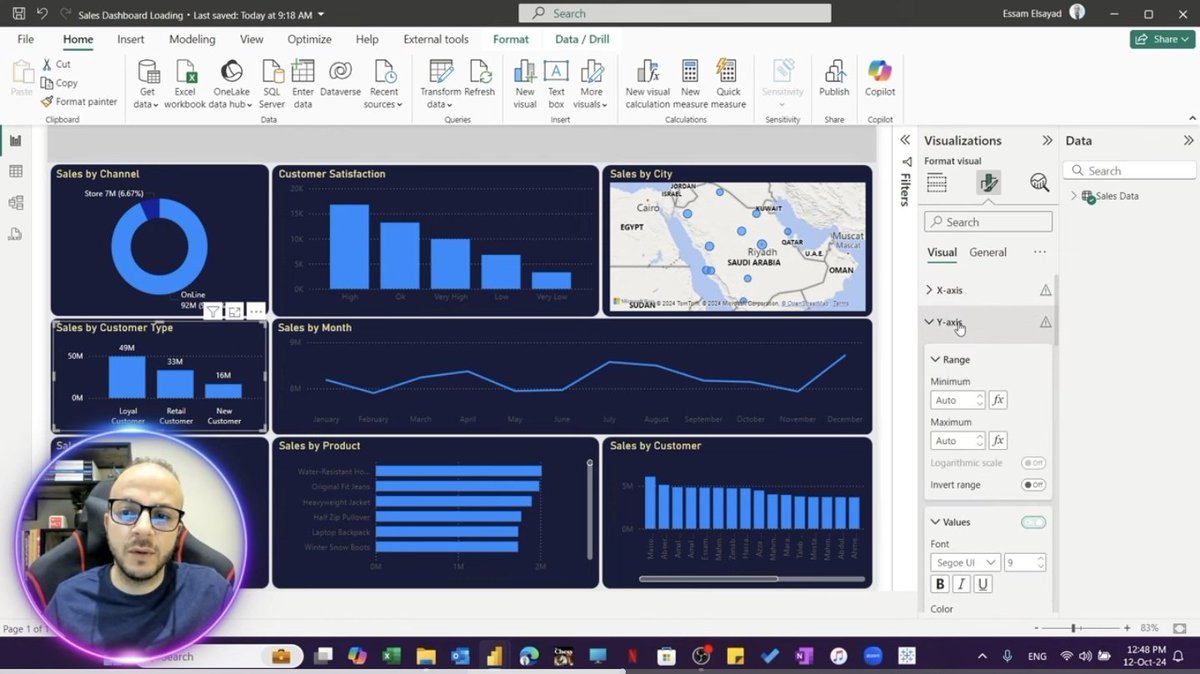This screenshot has height=674, width=1200.
Task: Collapse the Data pane
Action: pyautogui.click(x=1188, y=141)
